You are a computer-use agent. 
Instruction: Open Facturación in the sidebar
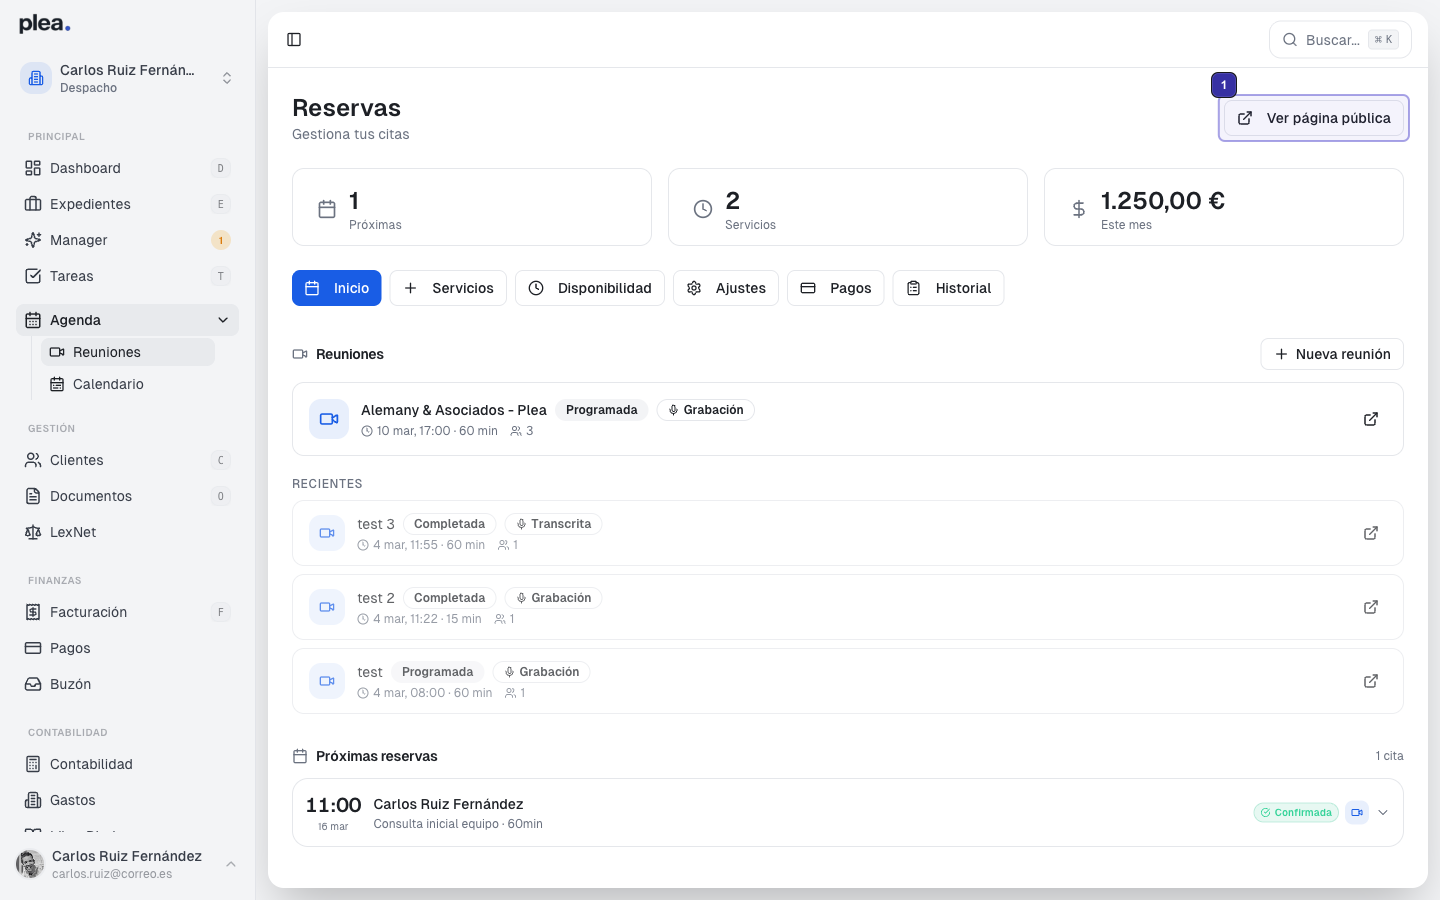[x=127, y=612]
